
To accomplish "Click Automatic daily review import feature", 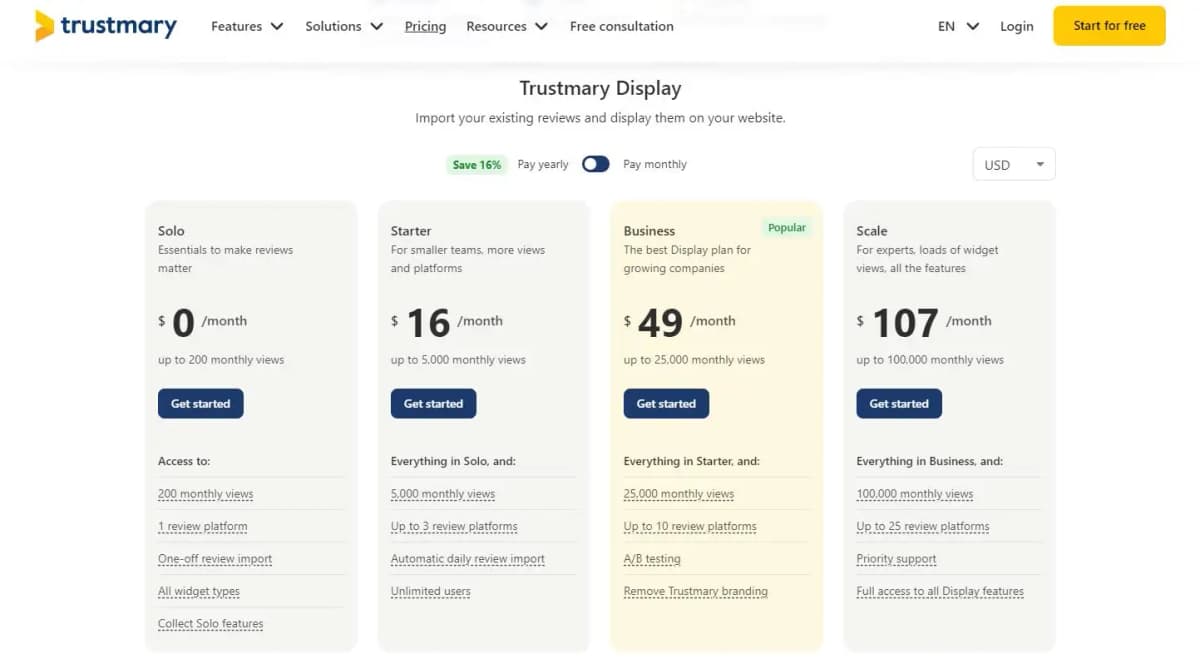I will (468, 559).
